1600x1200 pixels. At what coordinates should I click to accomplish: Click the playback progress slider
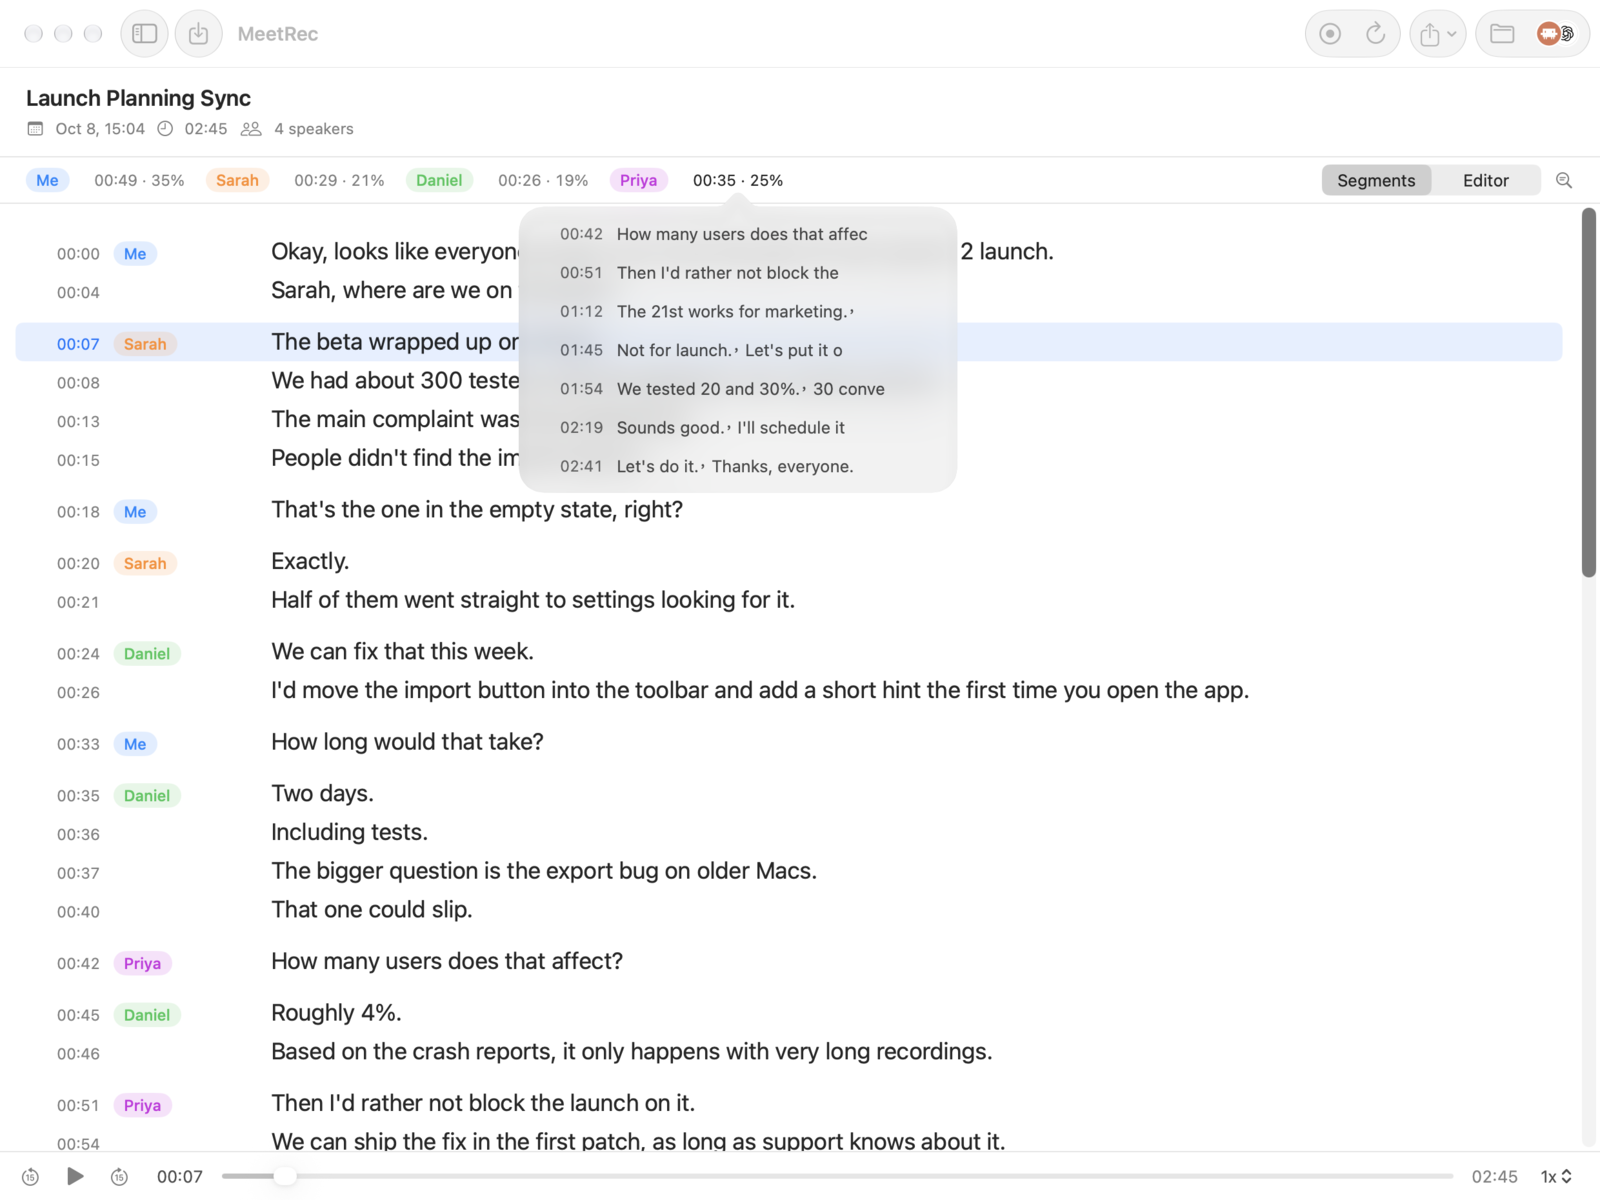(x=838, y=1176)
